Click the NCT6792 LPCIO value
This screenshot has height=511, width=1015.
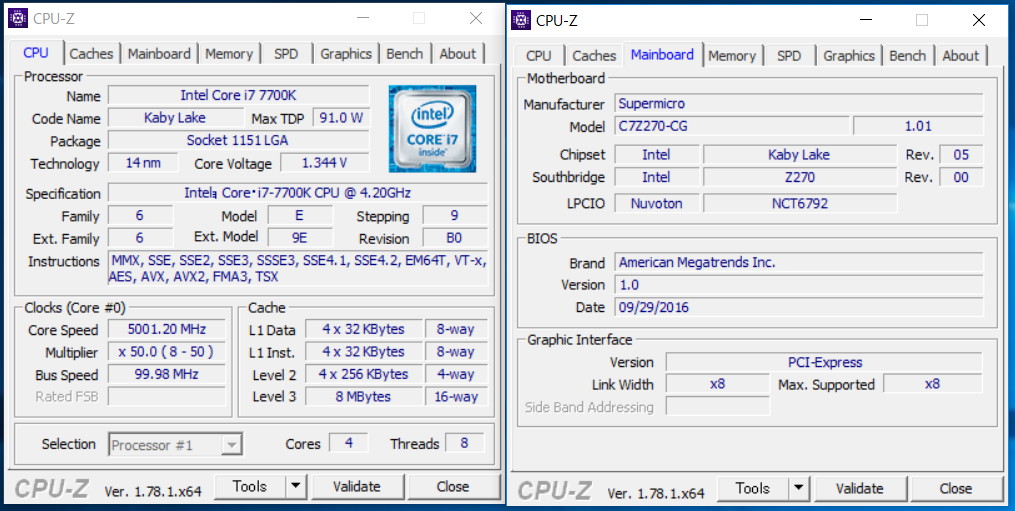799,203
